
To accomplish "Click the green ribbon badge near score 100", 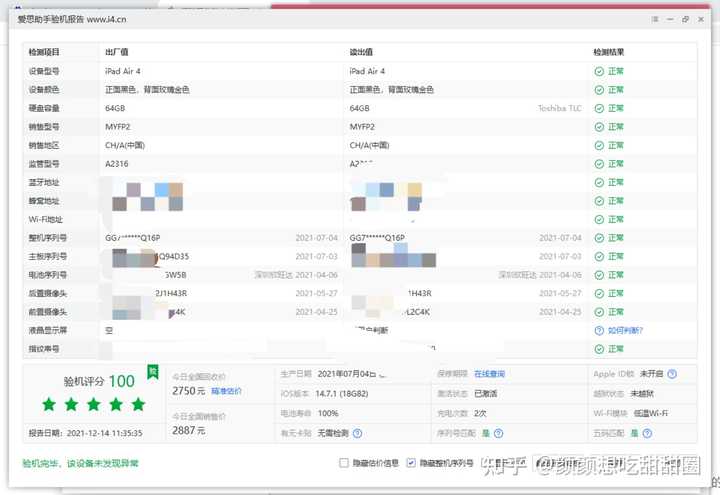I will click(x=153, y=371).
